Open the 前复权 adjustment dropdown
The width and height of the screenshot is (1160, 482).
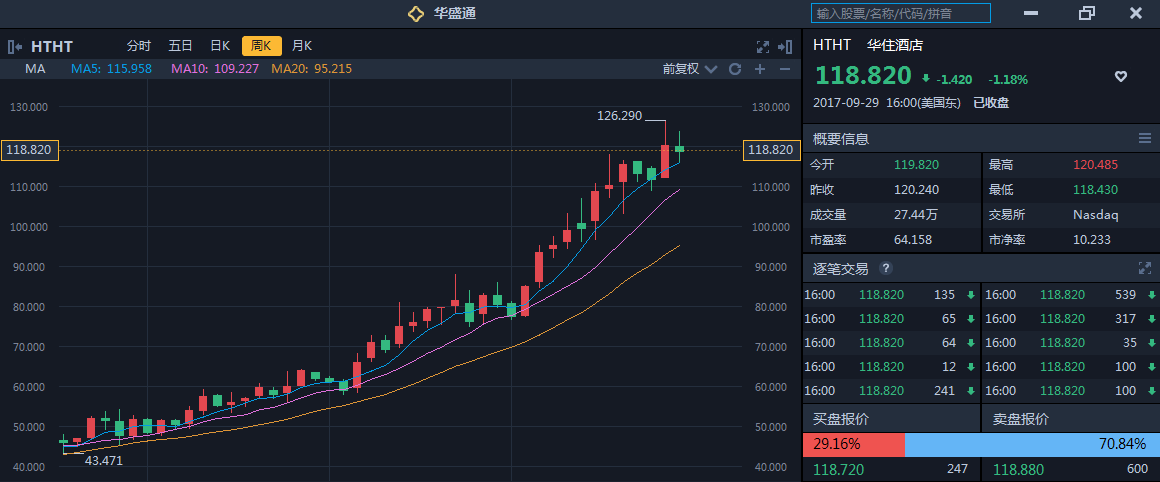pos(690,69)
